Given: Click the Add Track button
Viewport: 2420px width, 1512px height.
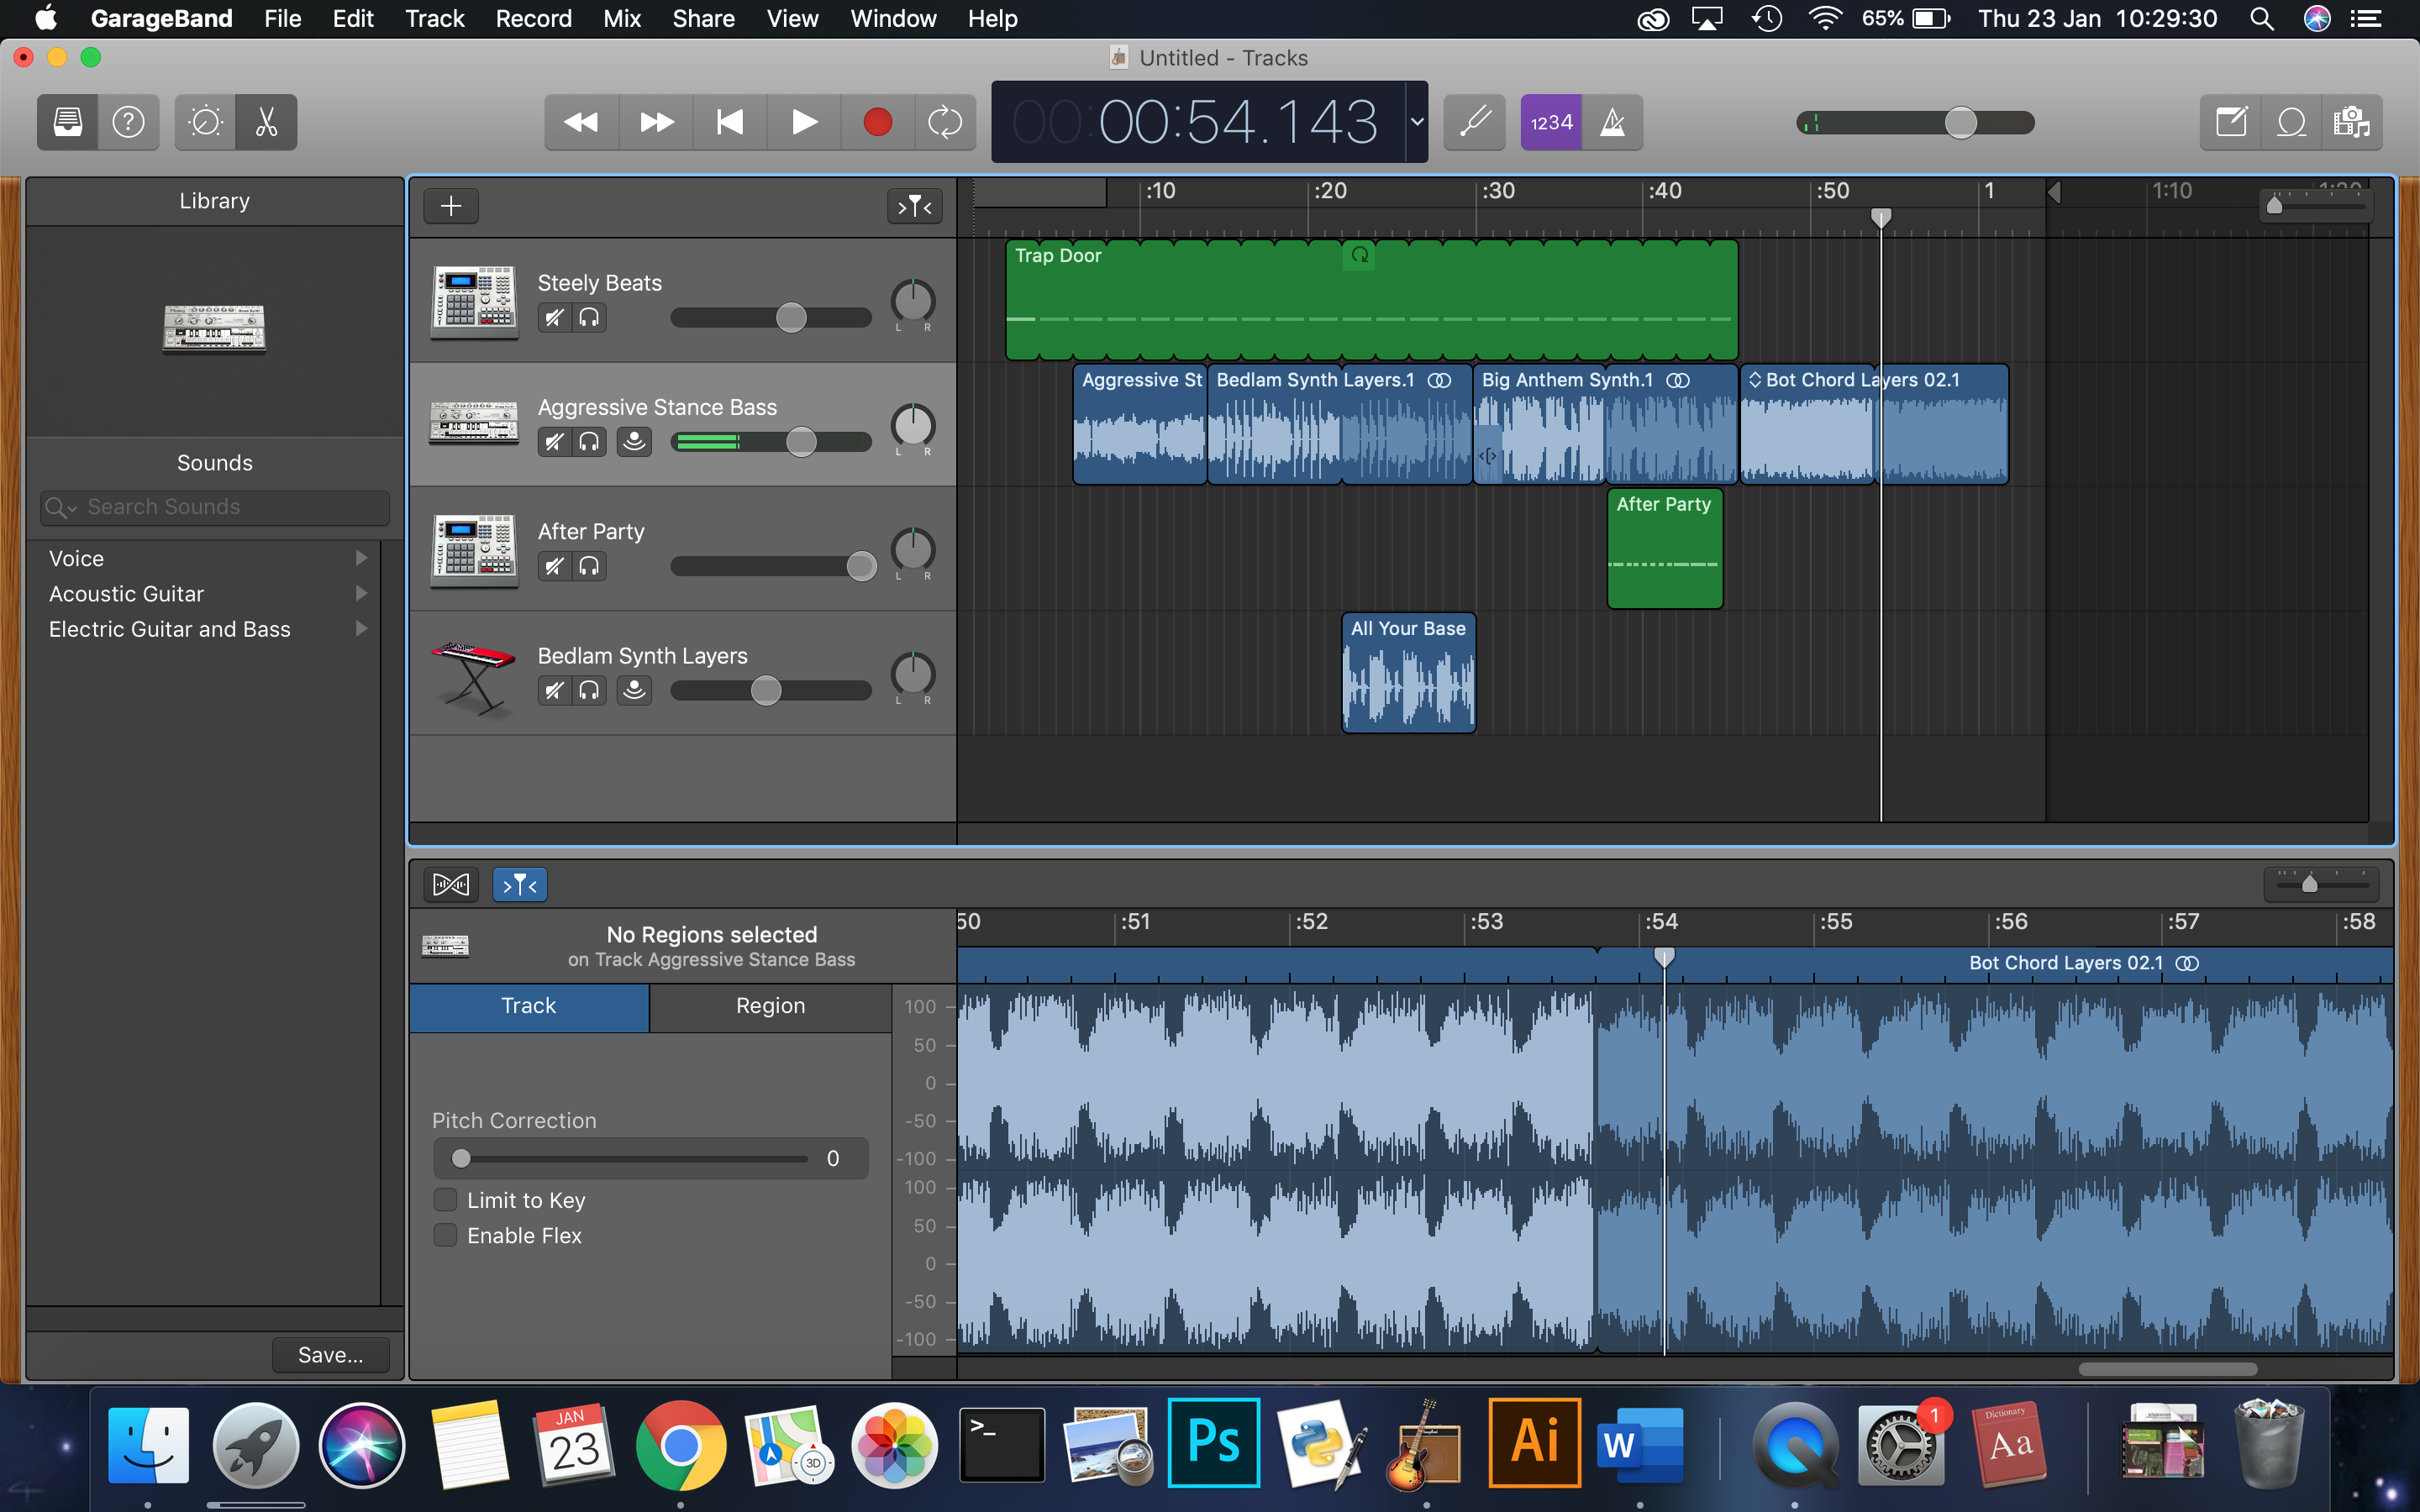Looking at the screenshot, I should [x=448, y=204].
